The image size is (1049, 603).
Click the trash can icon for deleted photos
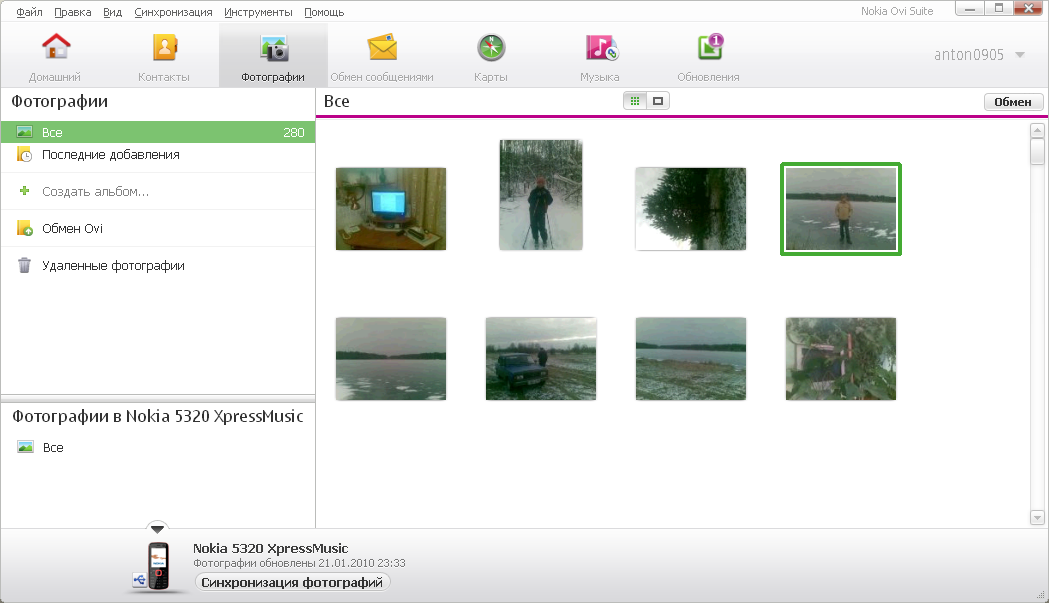point(24,266)
